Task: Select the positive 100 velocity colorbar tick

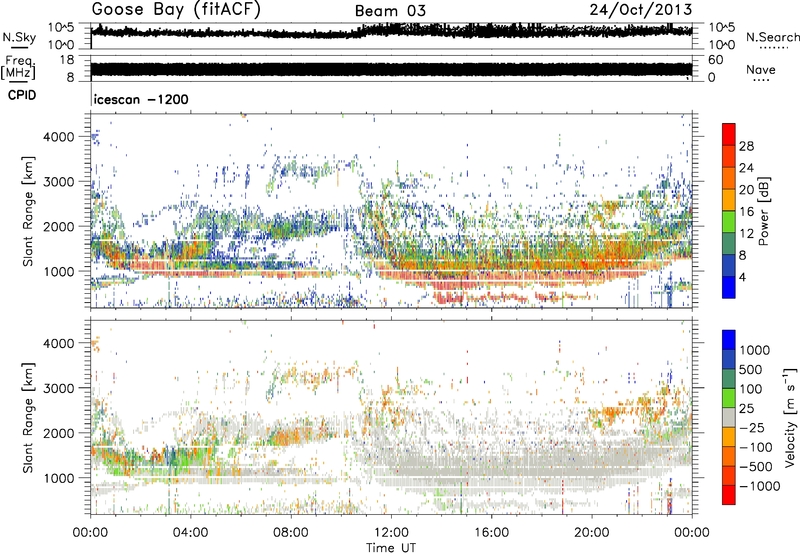Action: [x=751, y=389]
